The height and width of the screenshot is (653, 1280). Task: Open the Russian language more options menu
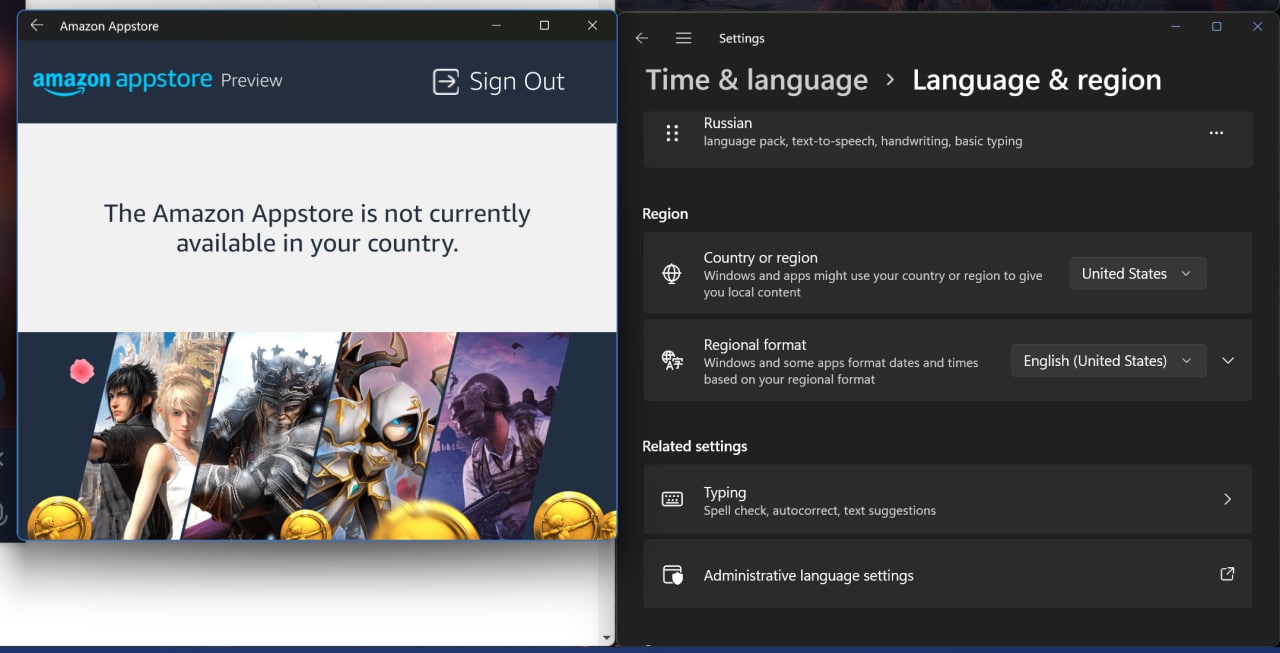click(x=1216, y=132)
